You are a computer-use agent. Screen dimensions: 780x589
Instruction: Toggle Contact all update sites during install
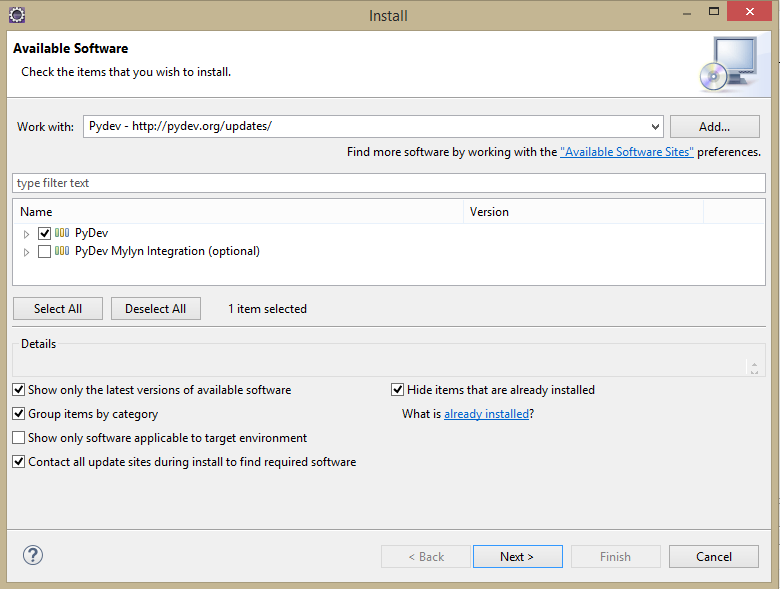tap(19, 462)
